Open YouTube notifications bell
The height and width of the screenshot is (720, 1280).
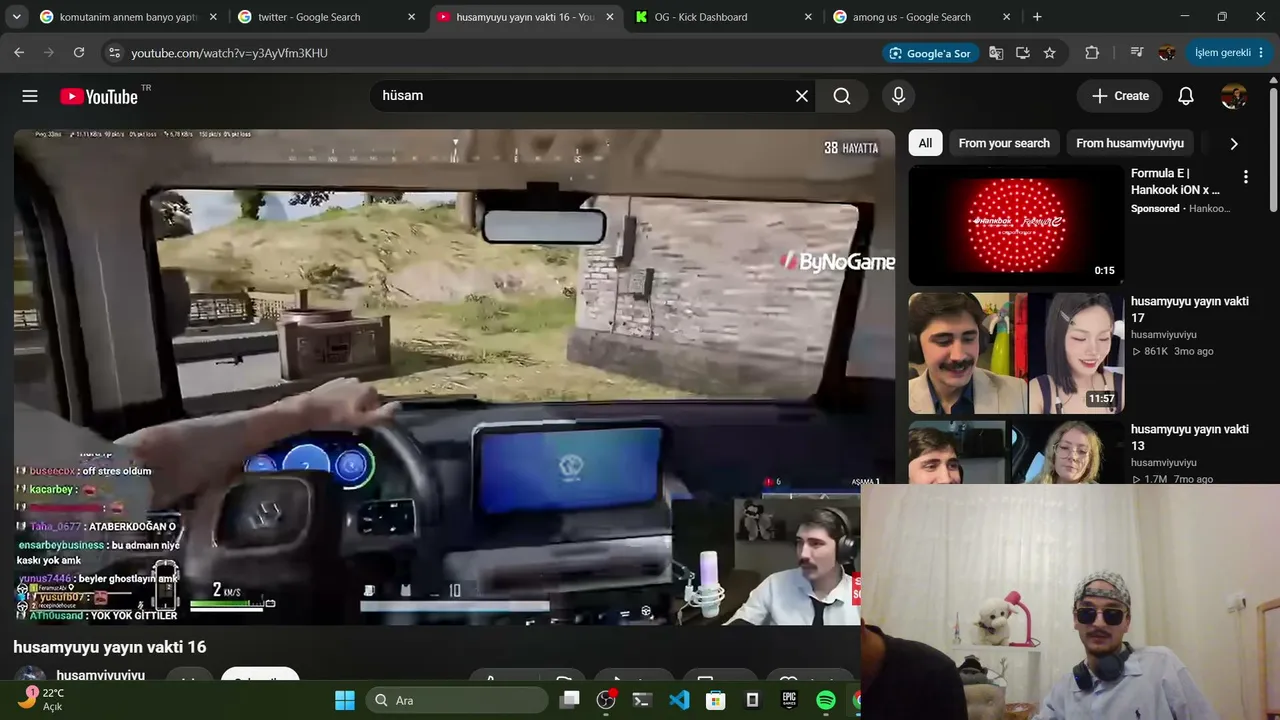tap(1186, 96)
